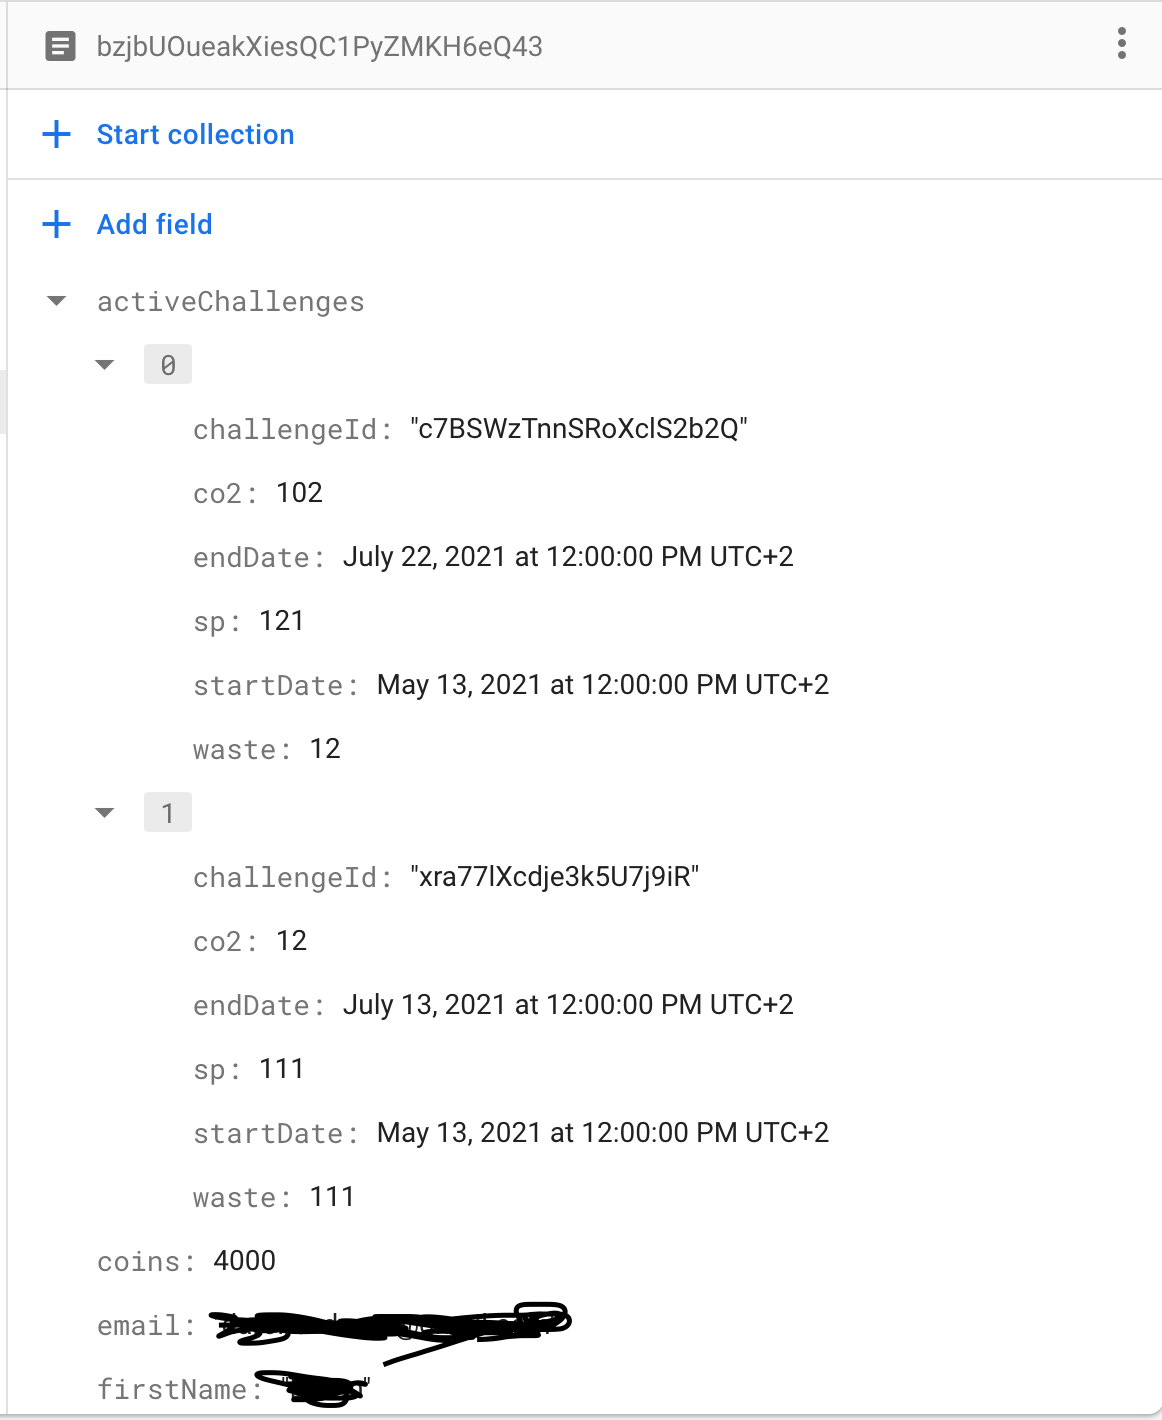The height and width of the screenshot is (1420, 1162).
Task: Click the endDate July 22, 2021 value
Action: [x=567, y=557]
